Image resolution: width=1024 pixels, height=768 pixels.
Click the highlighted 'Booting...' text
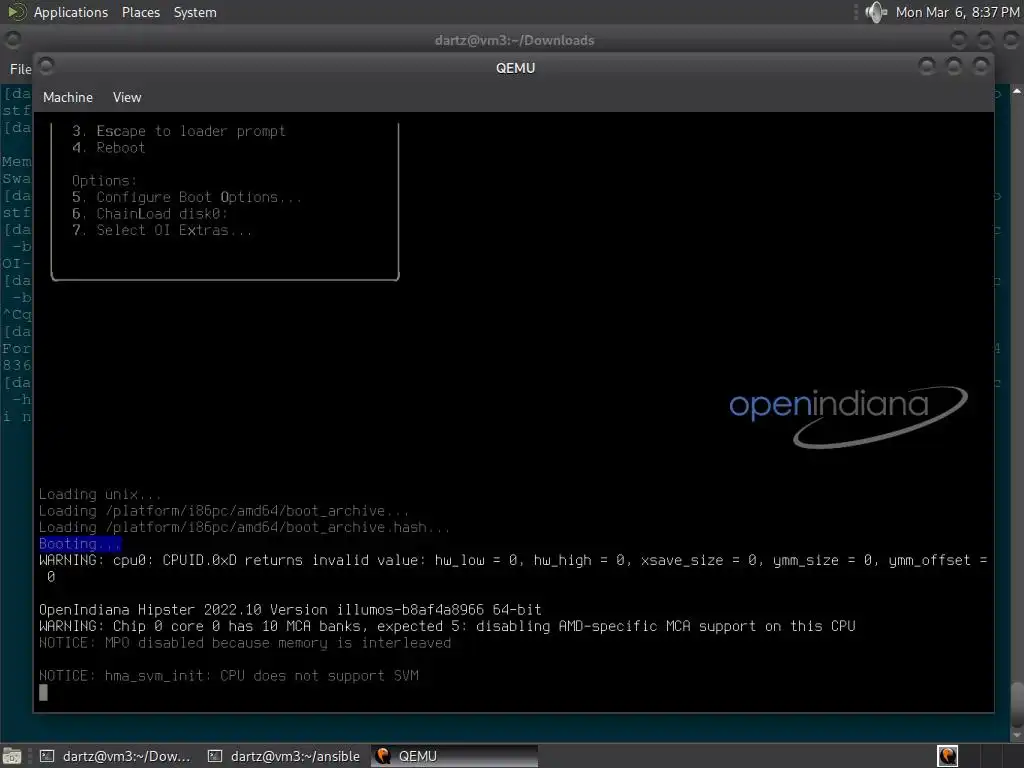click(80, 543)
